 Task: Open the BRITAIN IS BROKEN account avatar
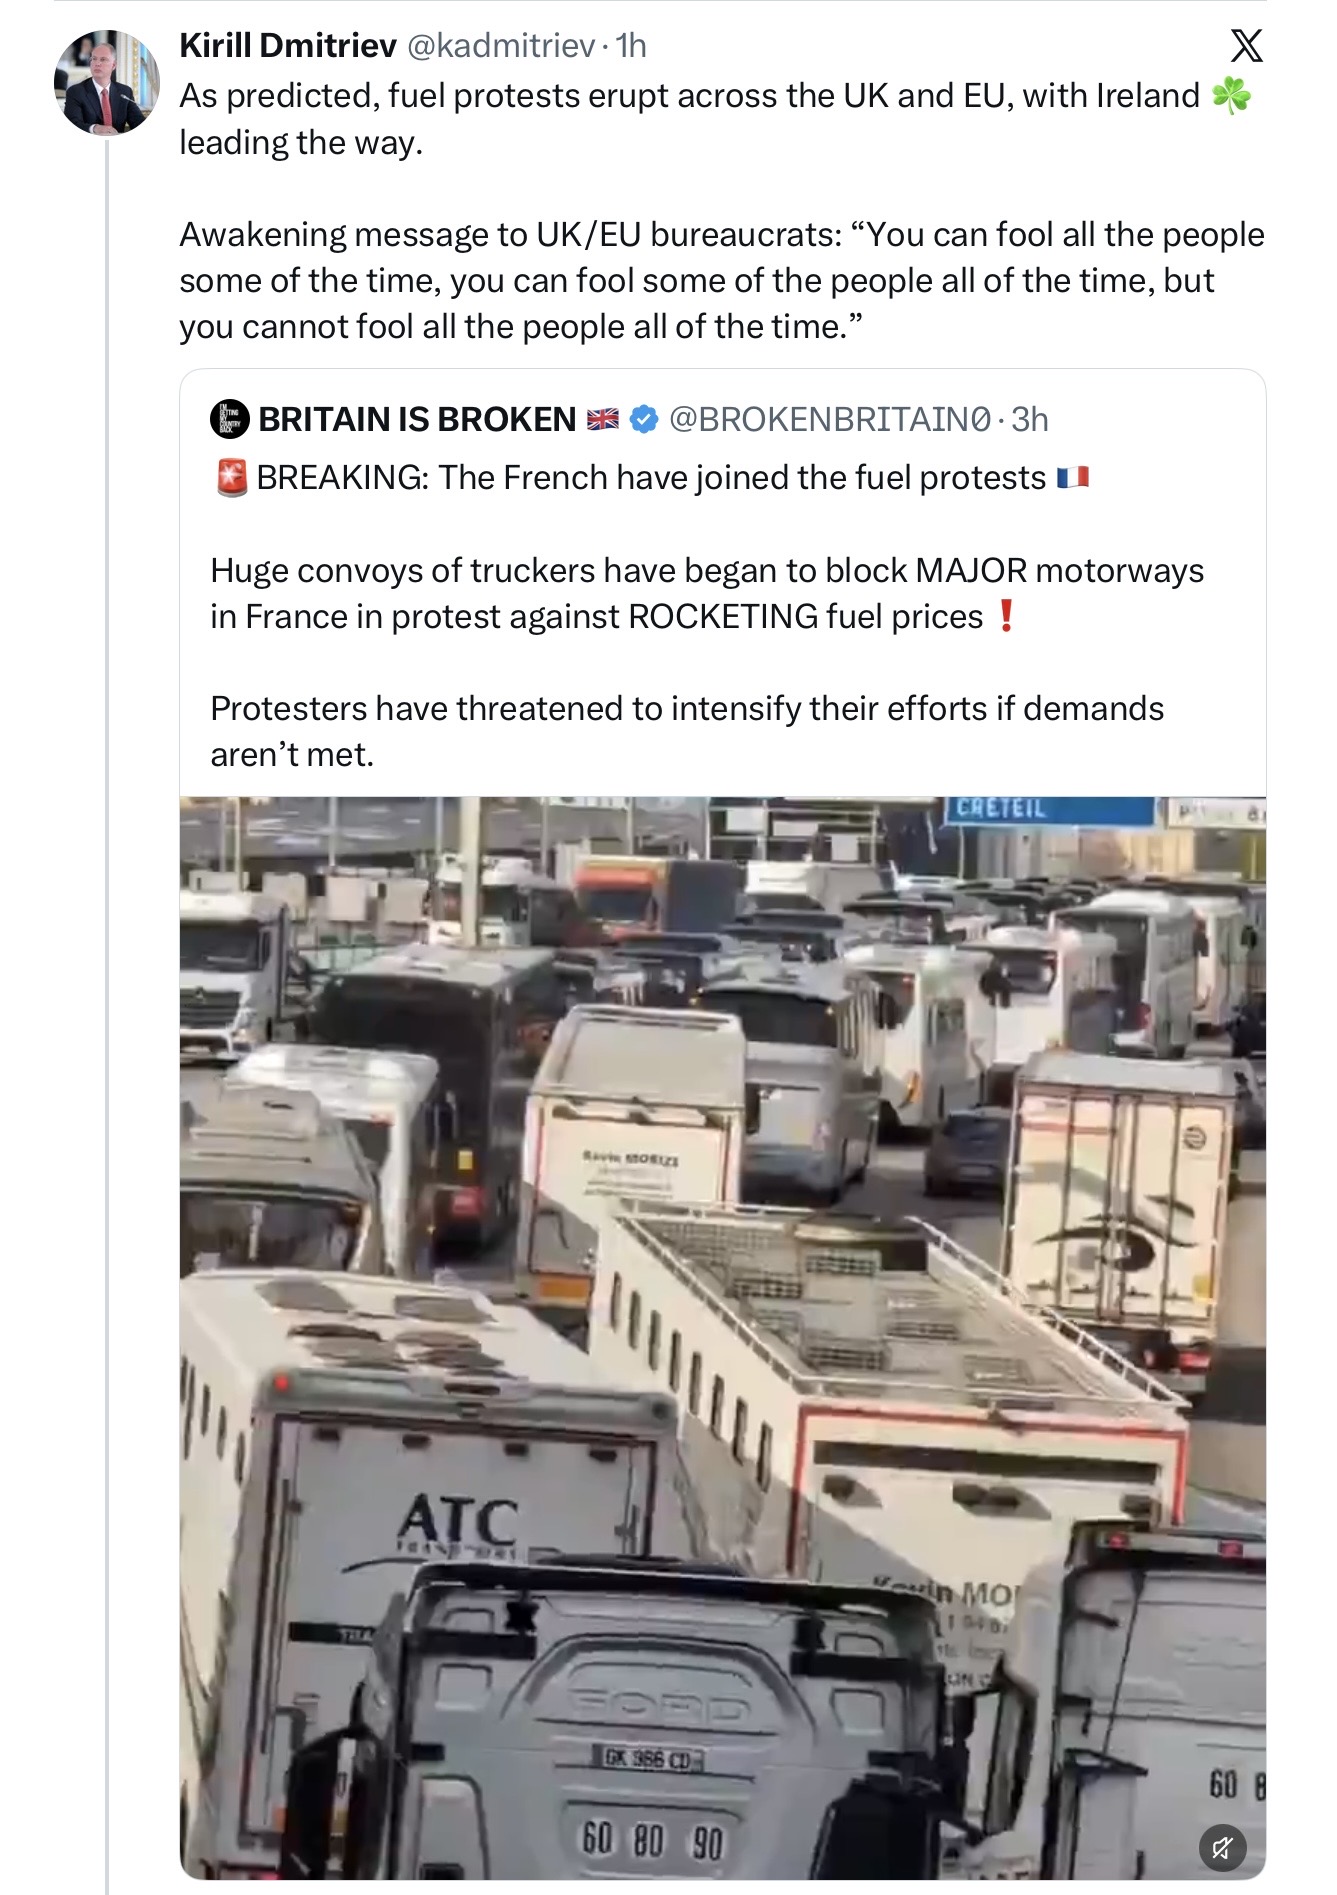(x=230, y=419)
